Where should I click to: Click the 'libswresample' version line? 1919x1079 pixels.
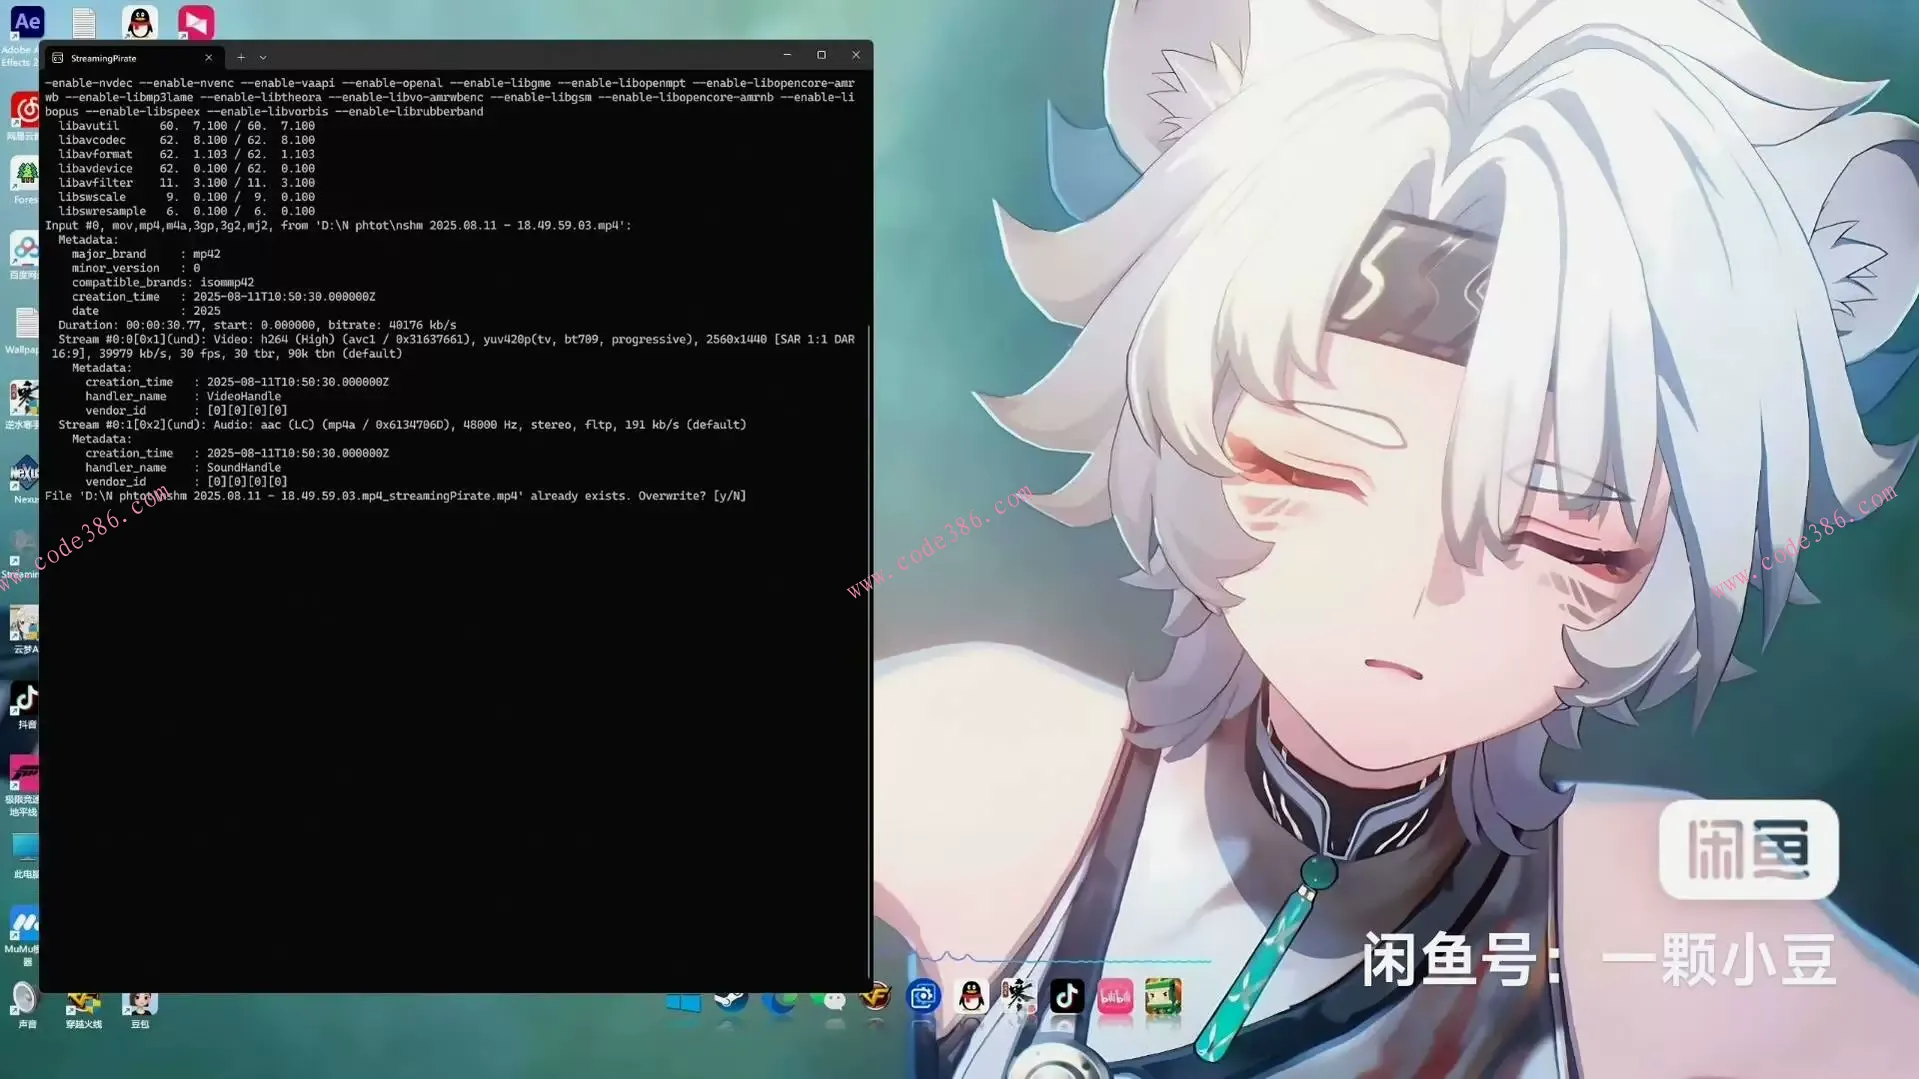pyautogui.click(x=186, y=211)
